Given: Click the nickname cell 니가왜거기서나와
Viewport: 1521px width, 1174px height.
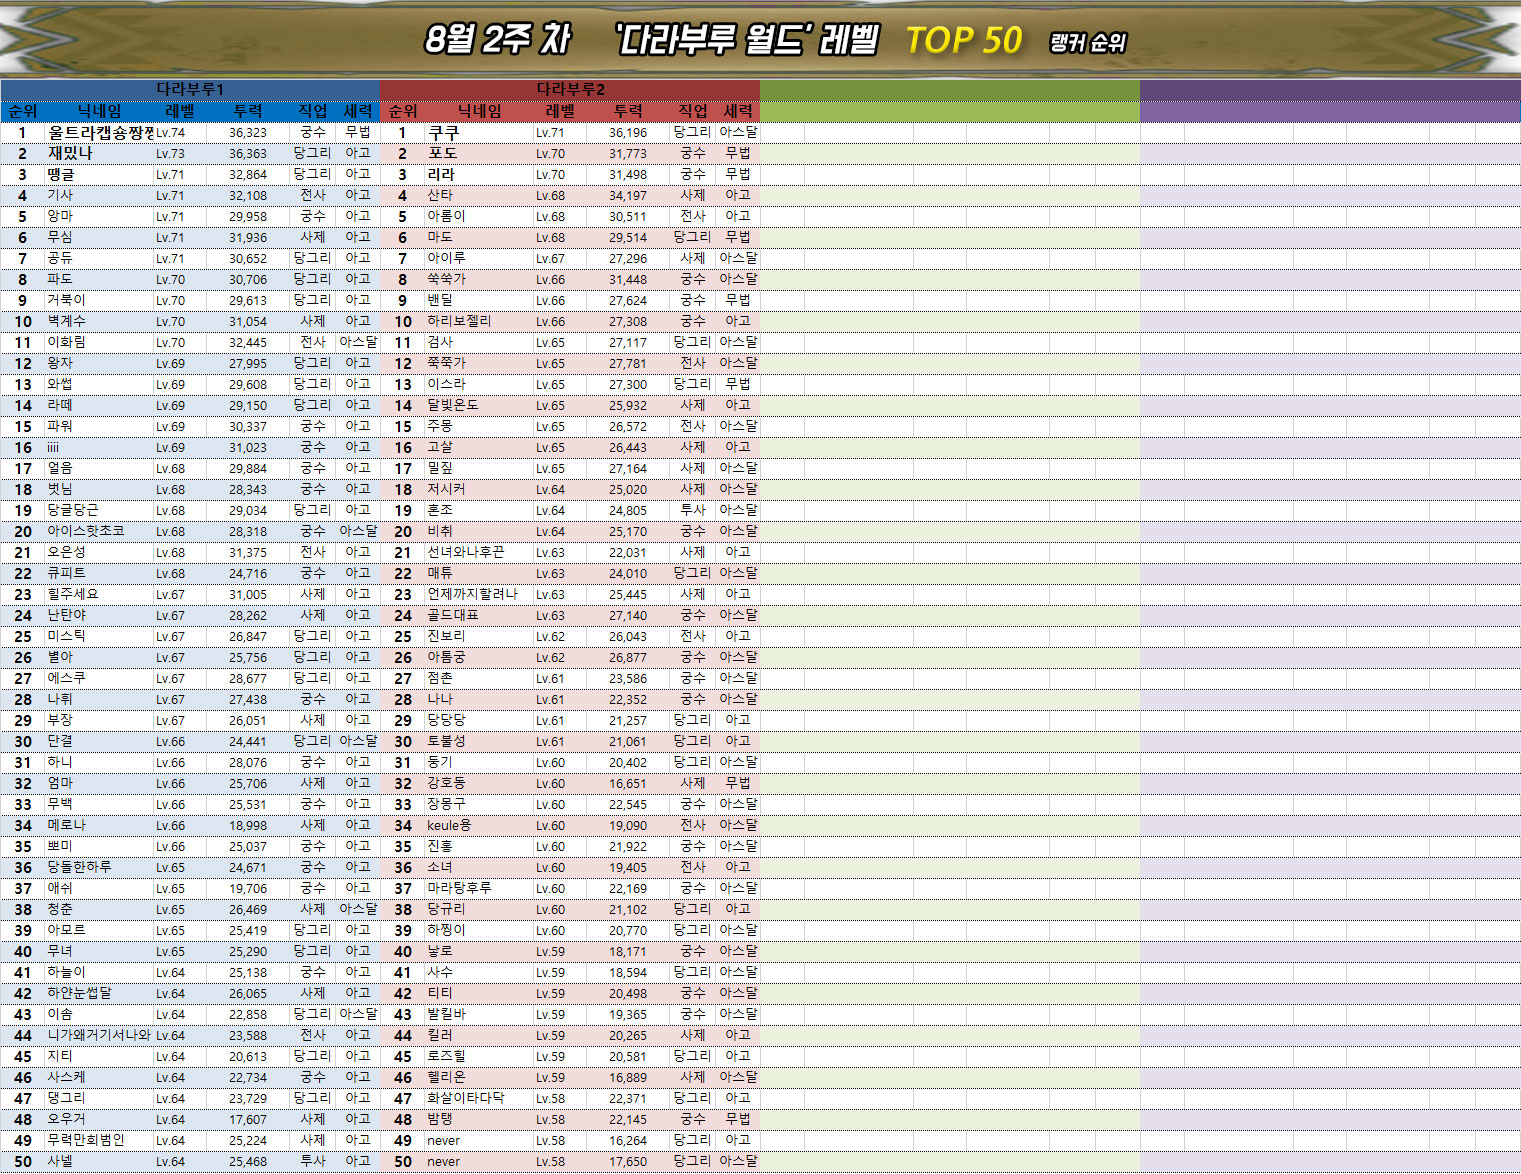Looking at the screenshot, I should click(x=99, y=1035).
